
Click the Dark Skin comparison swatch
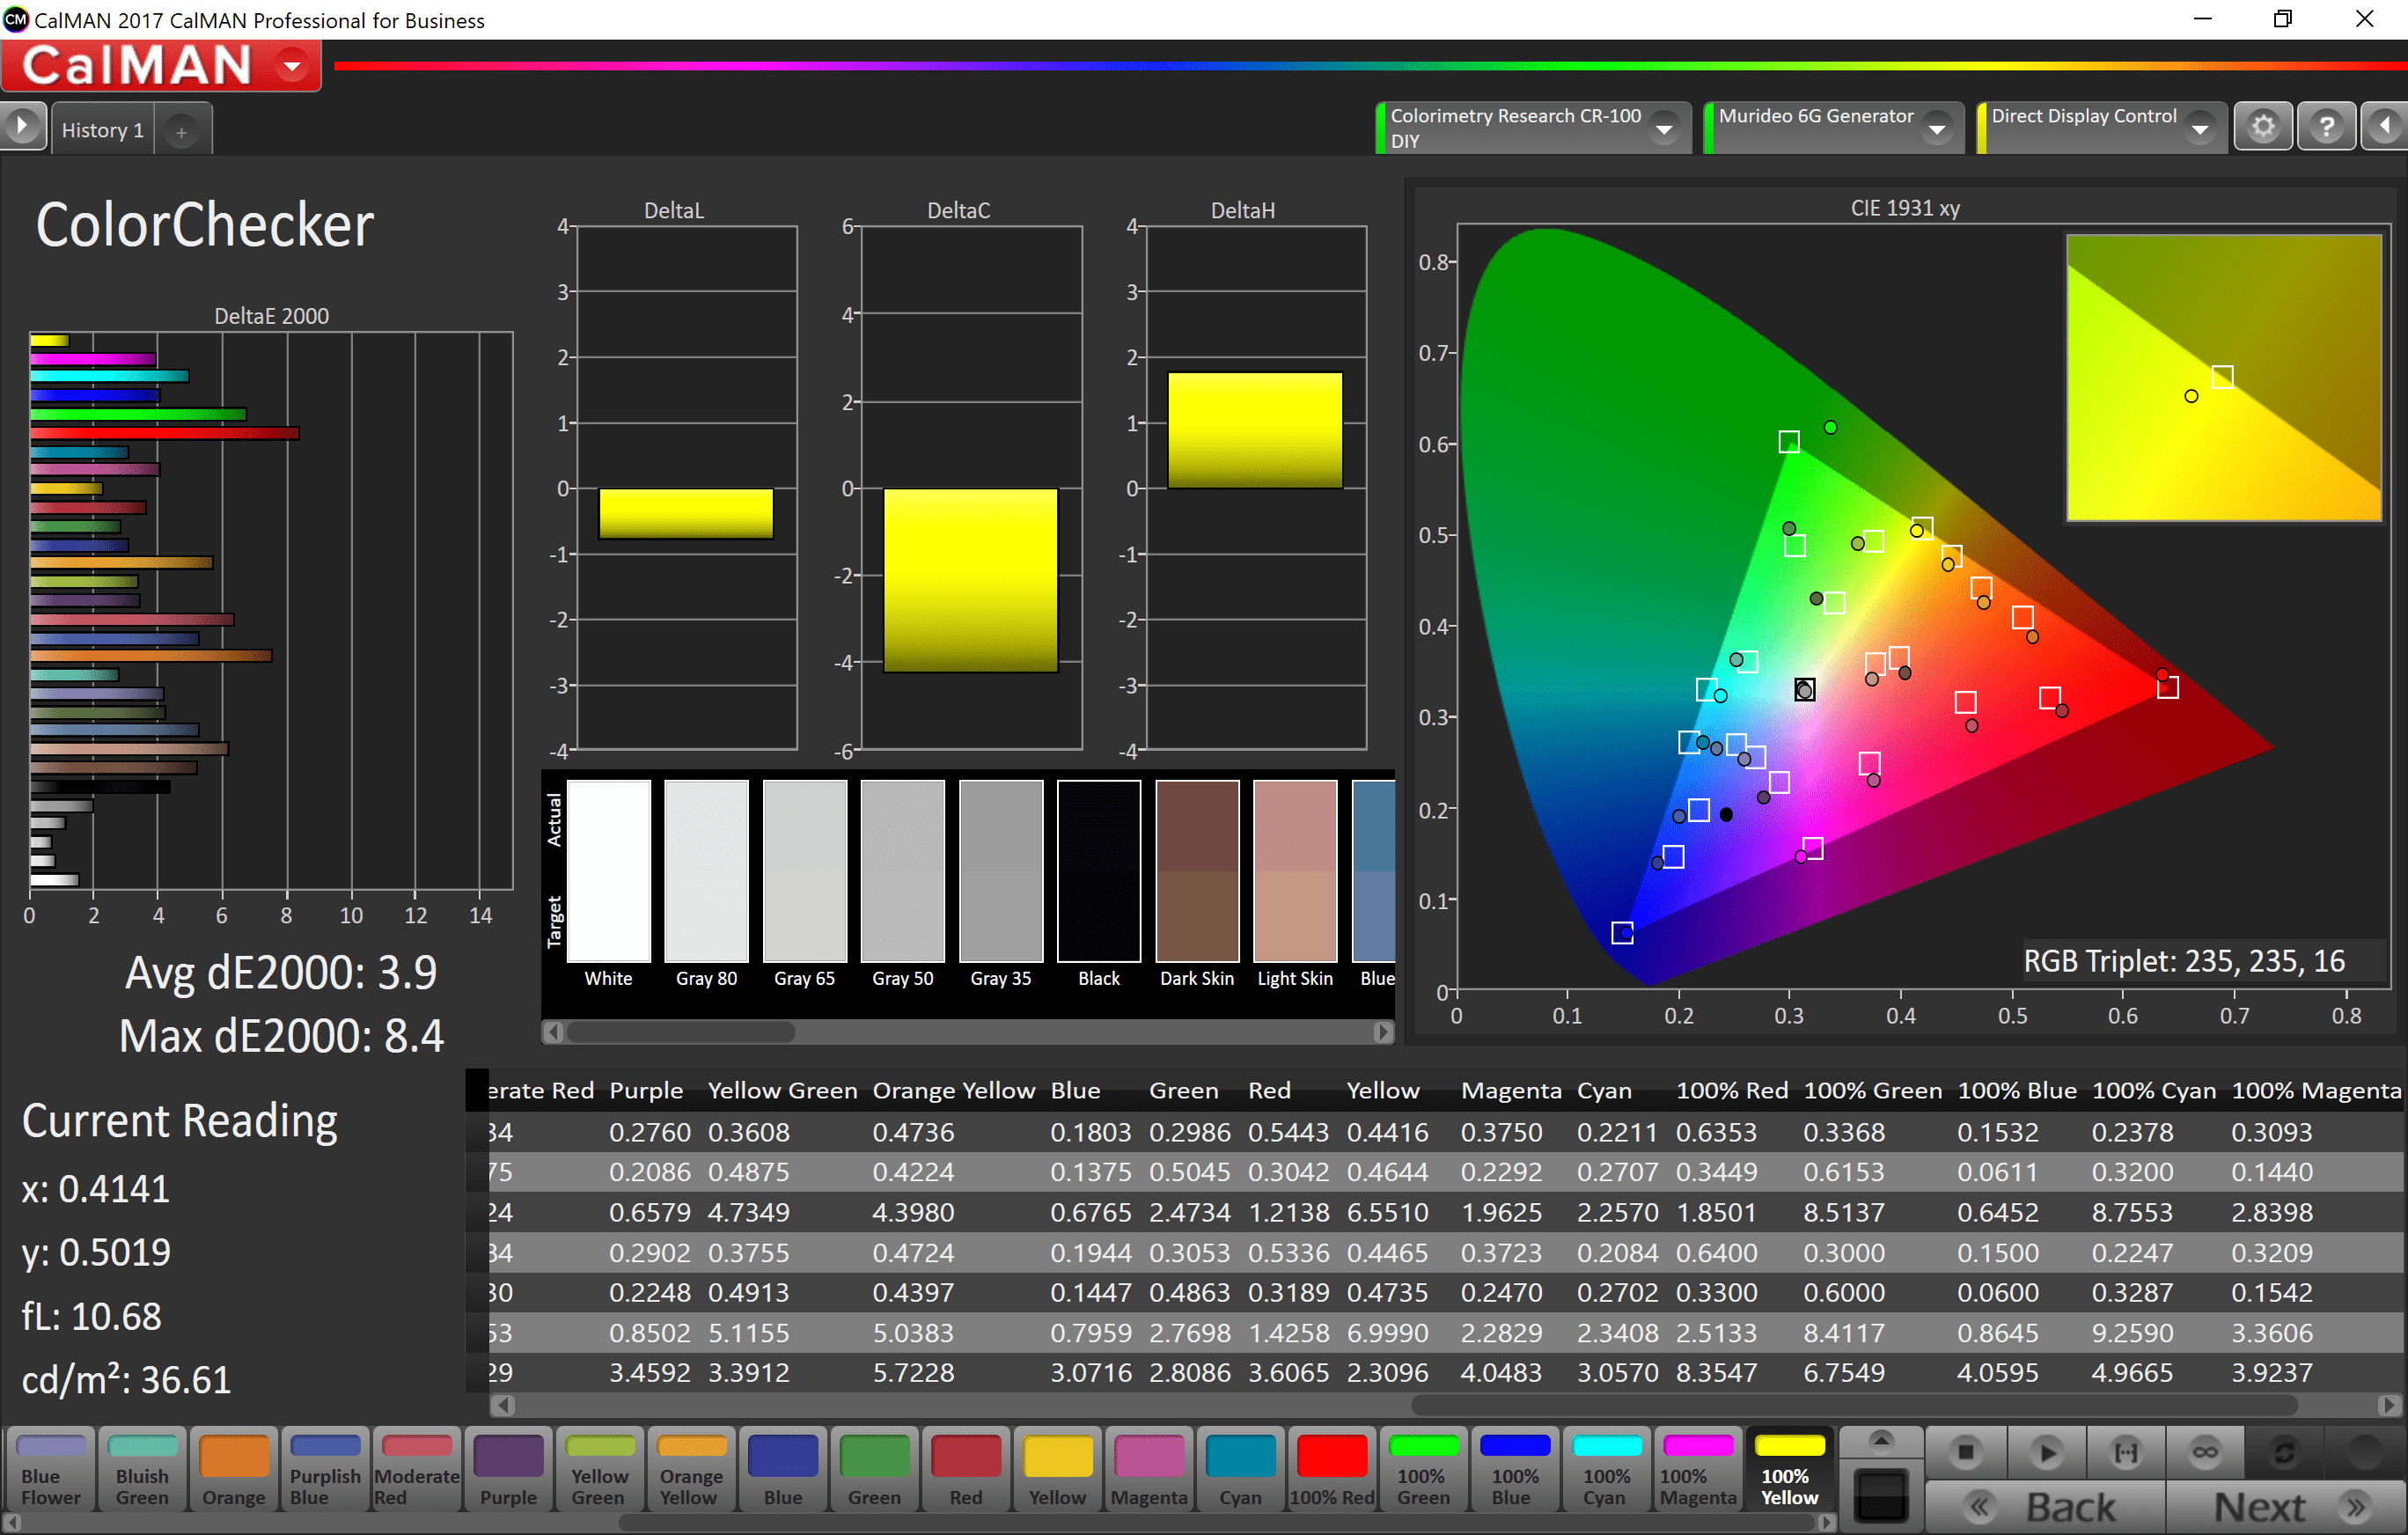point(1197,871)
